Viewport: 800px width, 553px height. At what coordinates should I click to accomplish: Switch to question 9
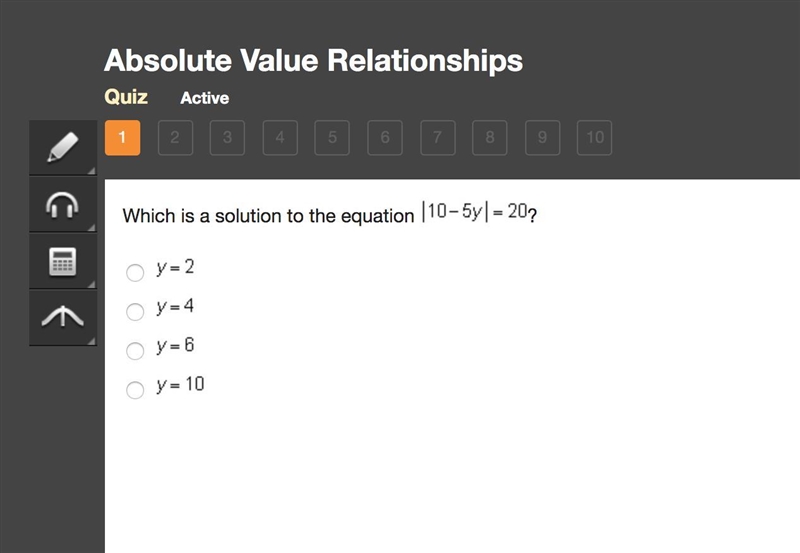point(542,138)
